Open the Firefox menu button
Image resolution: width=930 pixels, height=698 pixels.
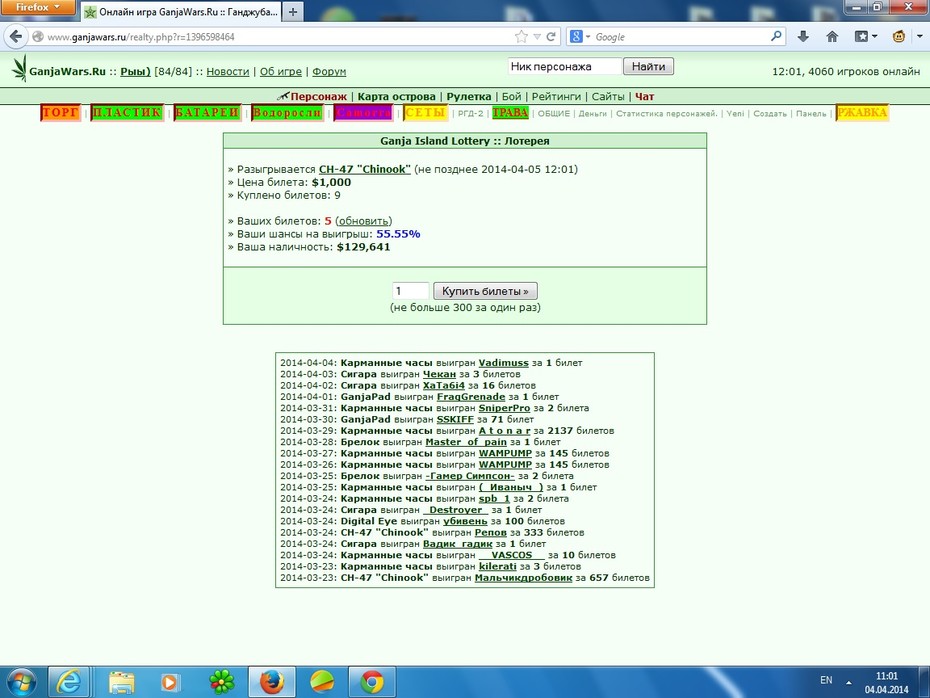[x=38, y=7]
